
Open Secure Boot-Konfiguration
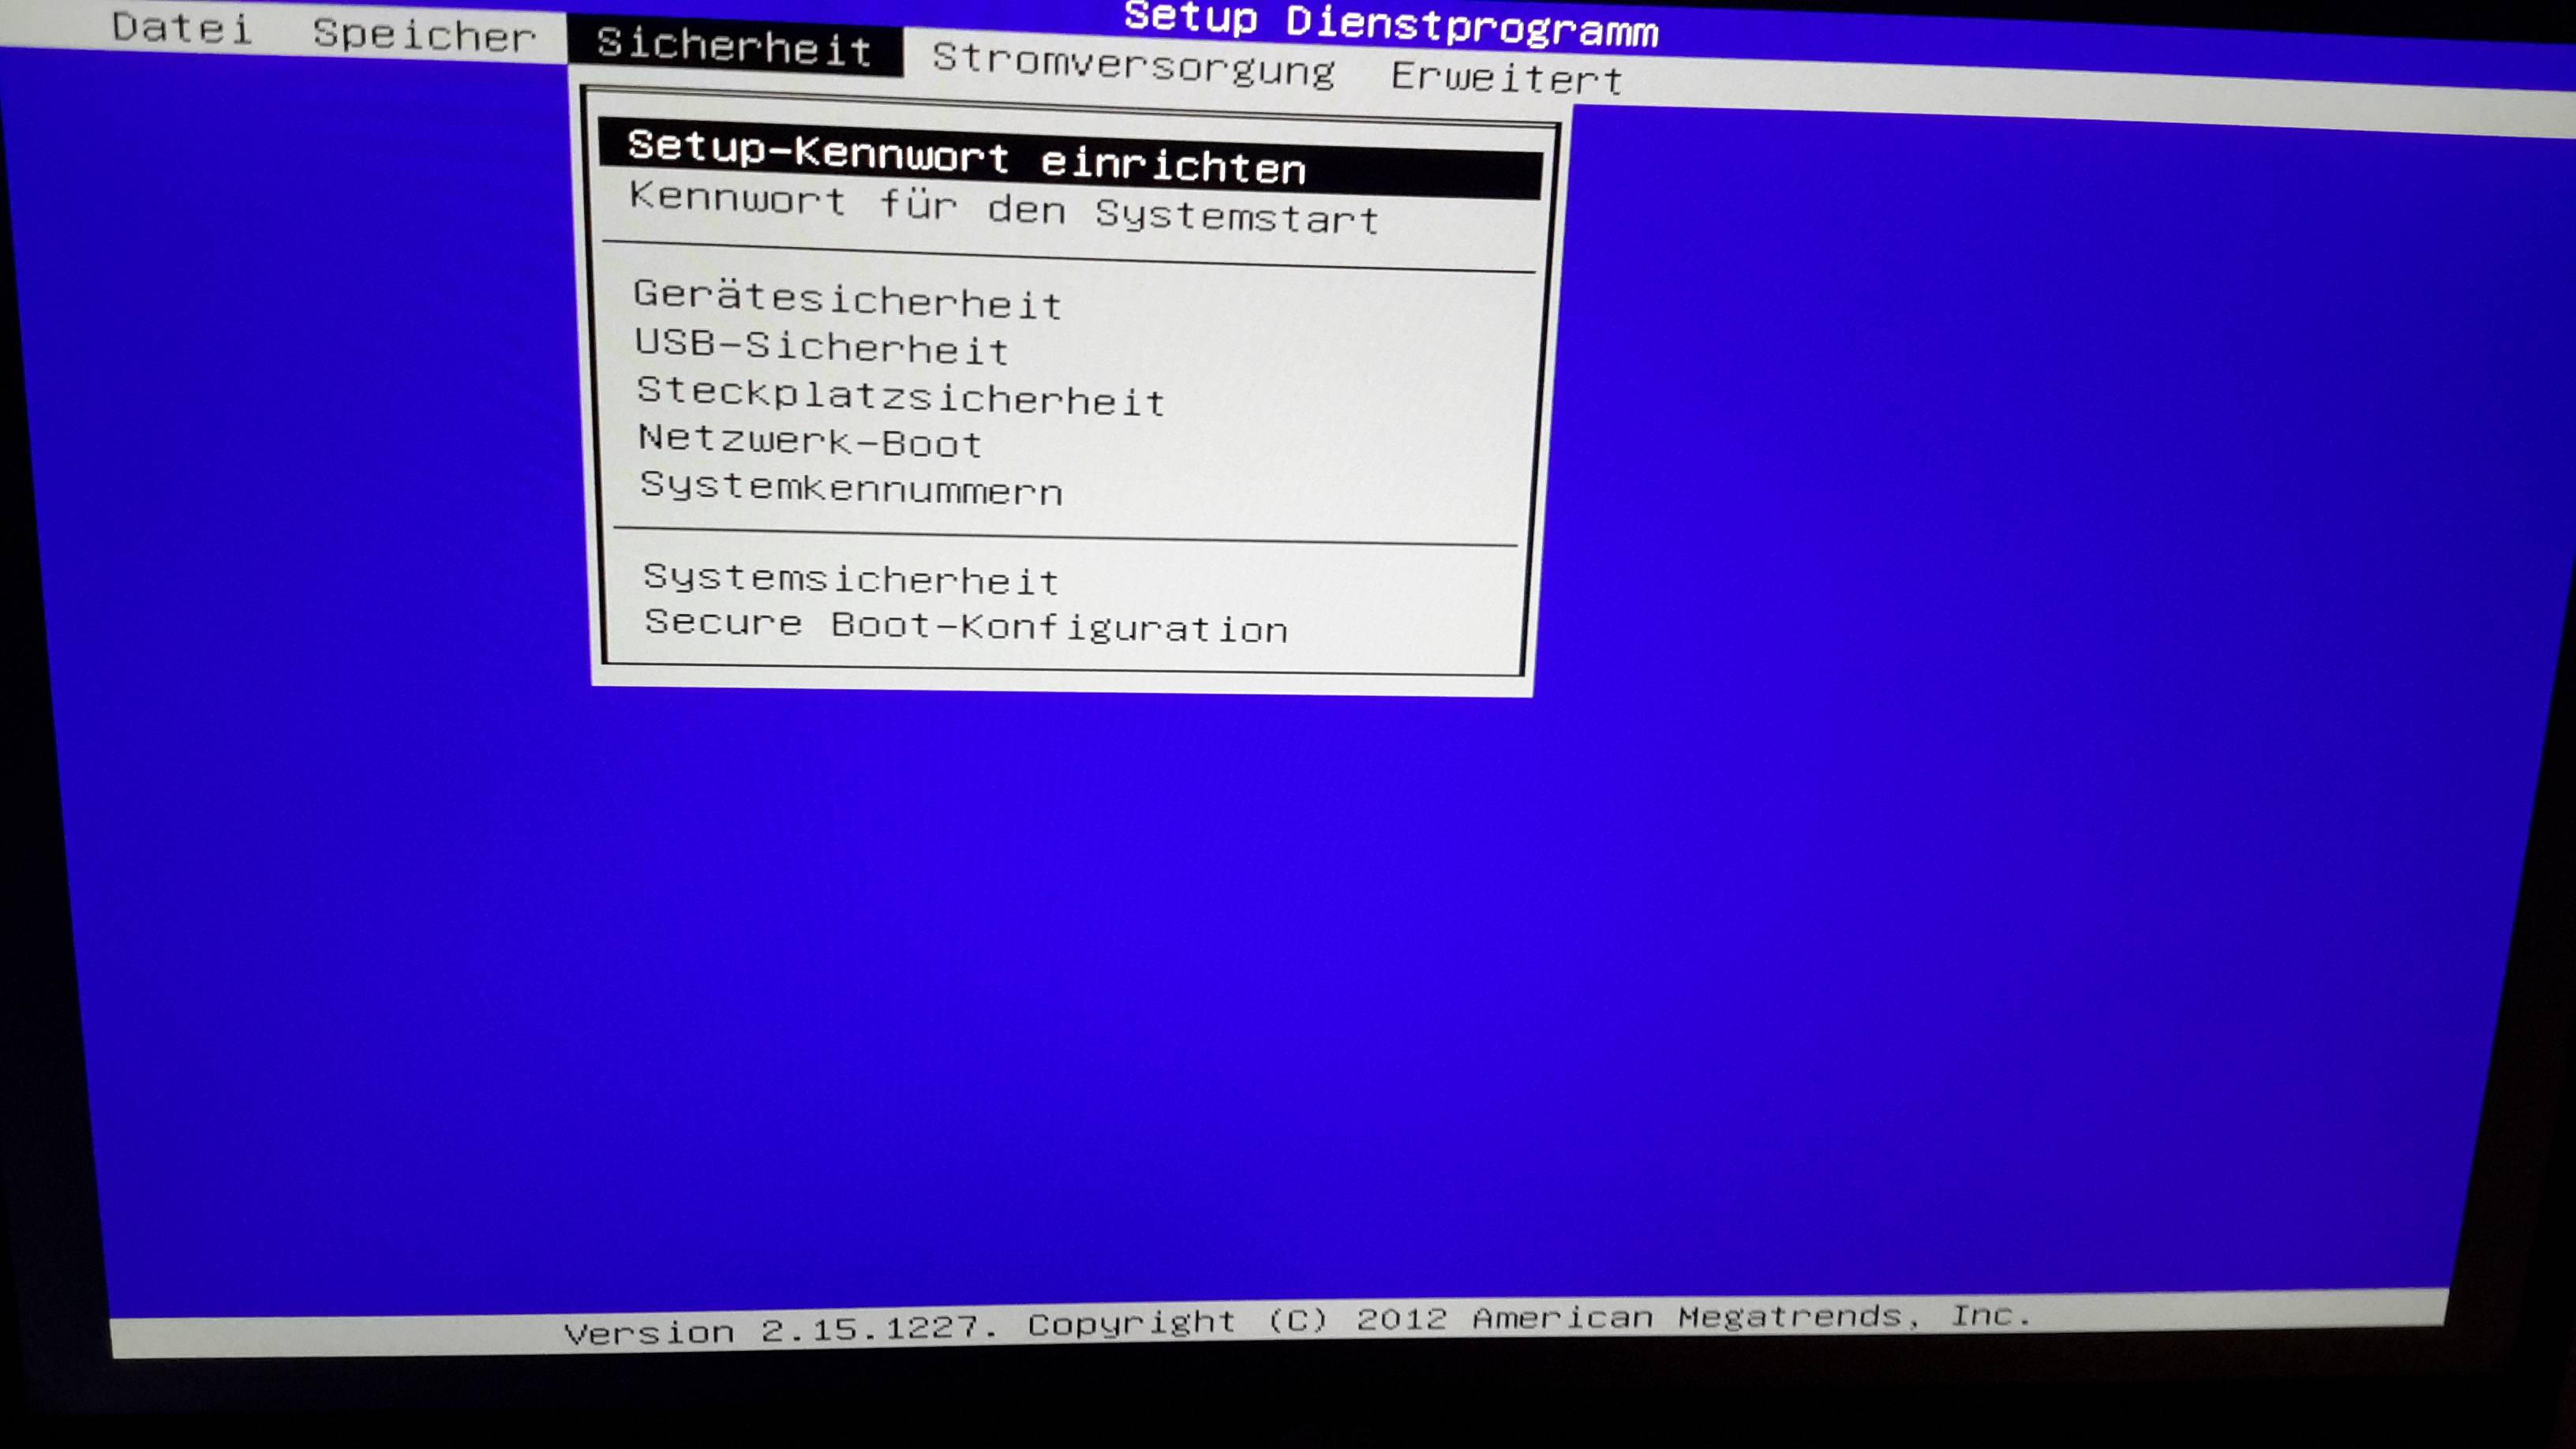965,626
